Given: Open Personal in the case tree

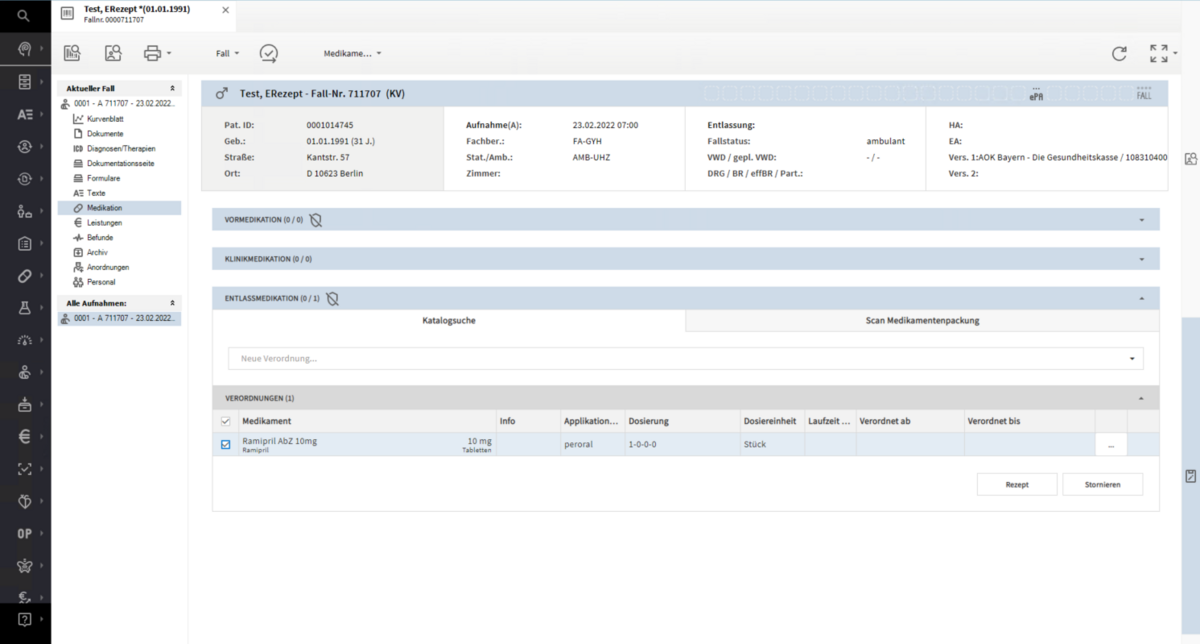Looking at the screenshot, I should (x=101, y=282).
